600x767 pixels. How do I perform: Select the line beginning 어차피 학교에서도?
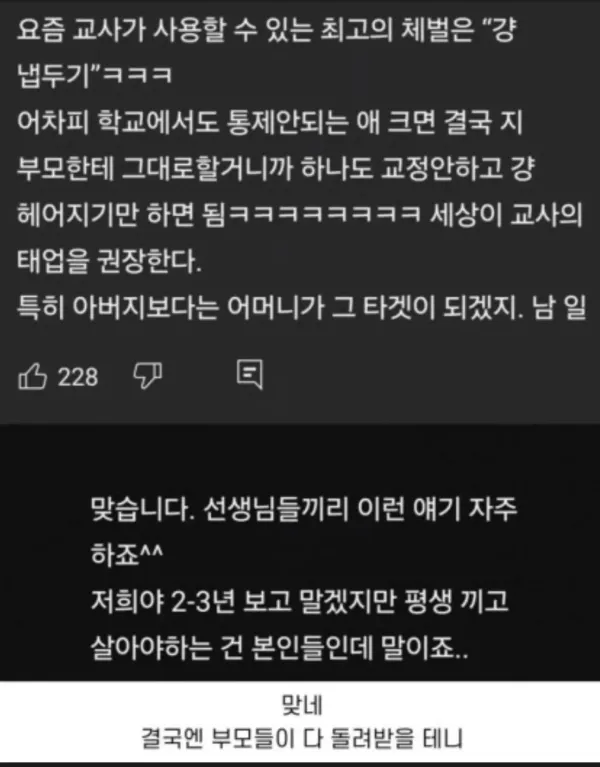[x=270, y=122]
